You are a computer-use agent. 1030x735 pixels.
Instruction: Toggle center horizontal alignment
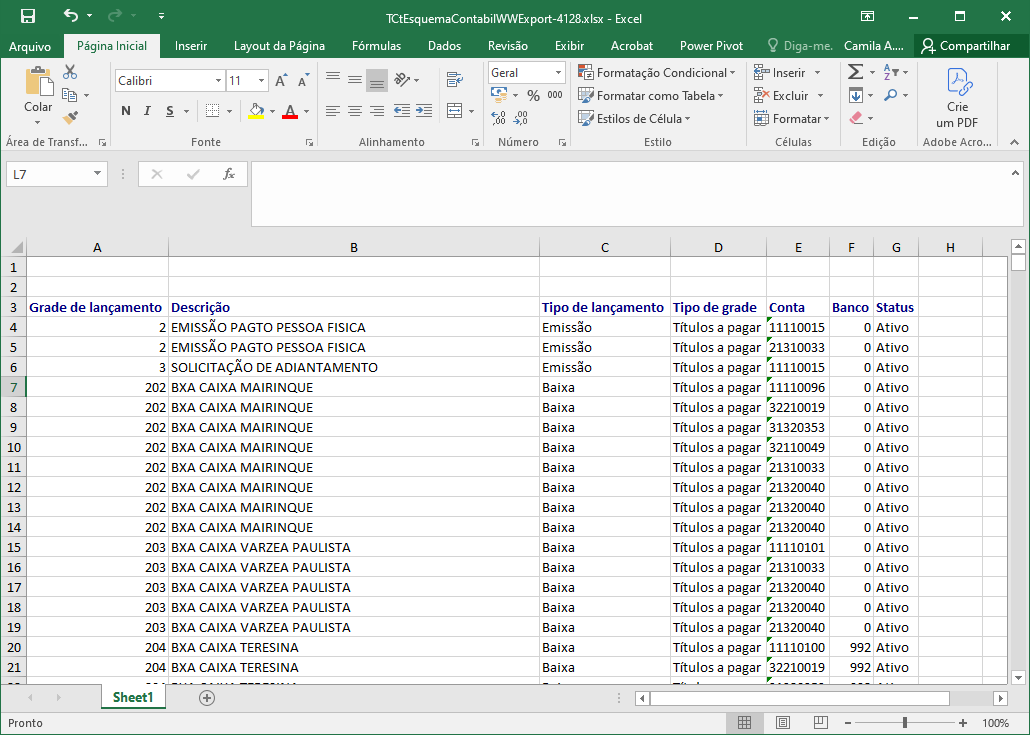[355, 111]
